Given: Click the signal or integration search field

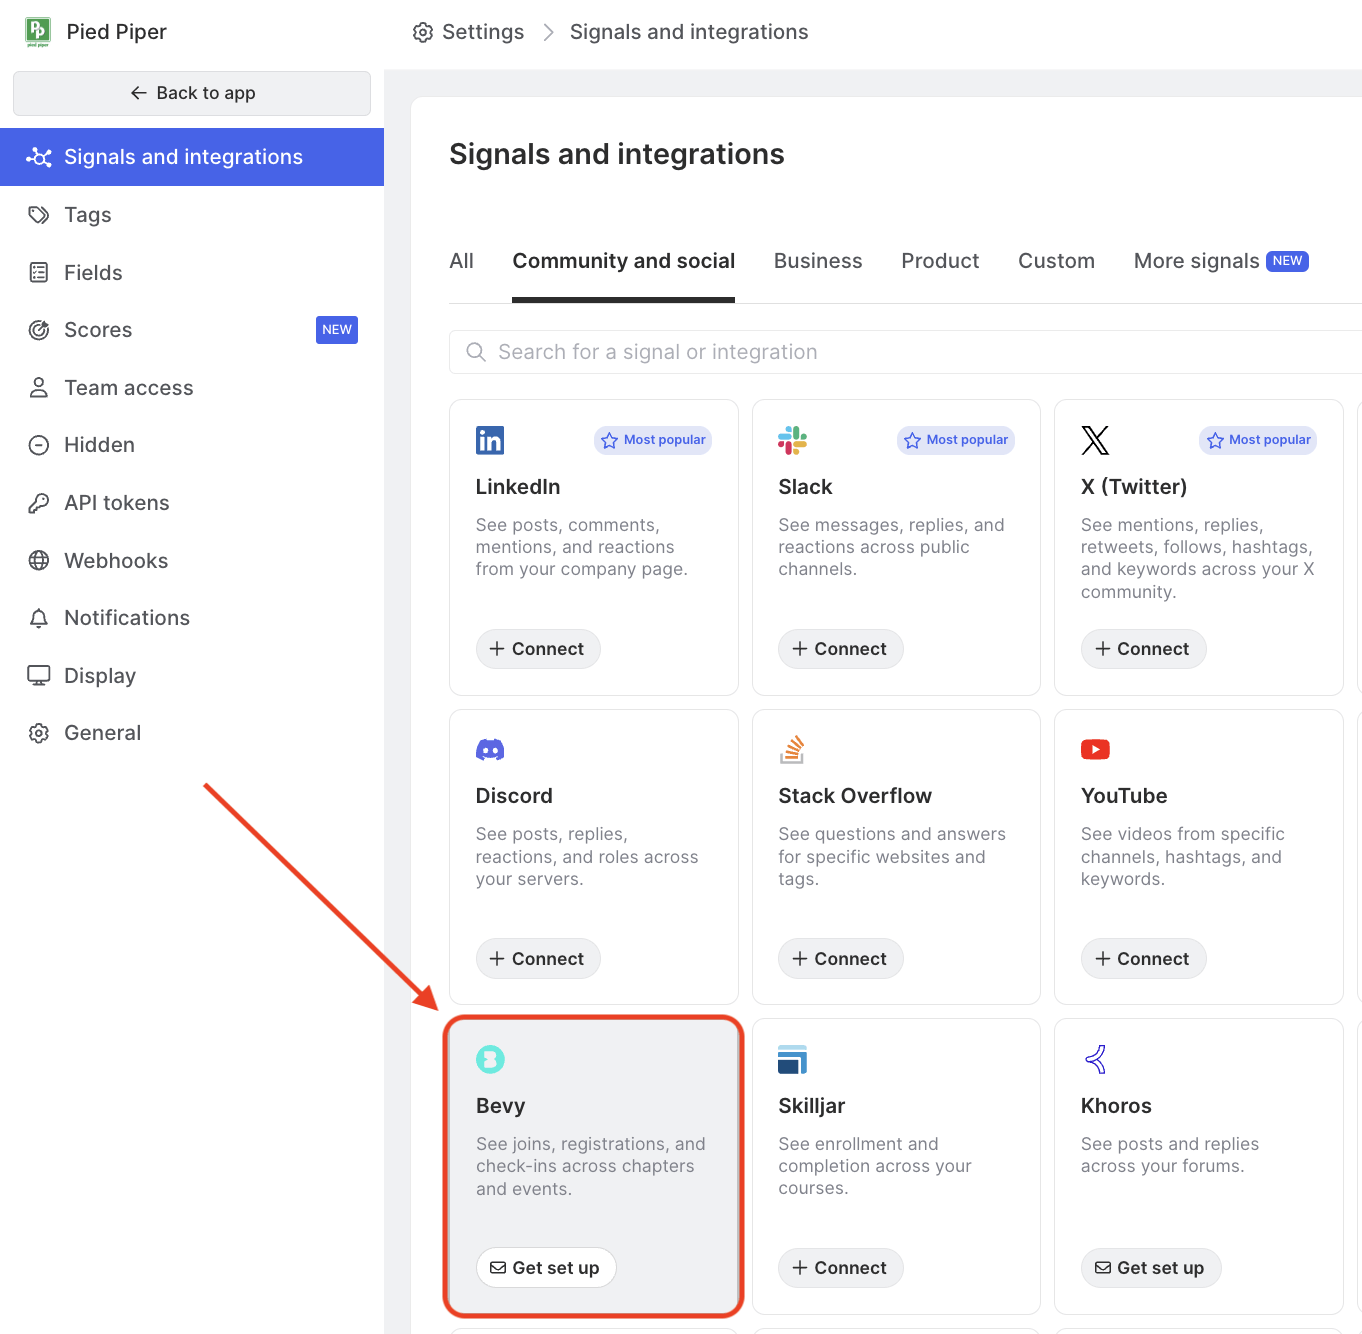Looking at the screenshot, I should coord(905,352).
